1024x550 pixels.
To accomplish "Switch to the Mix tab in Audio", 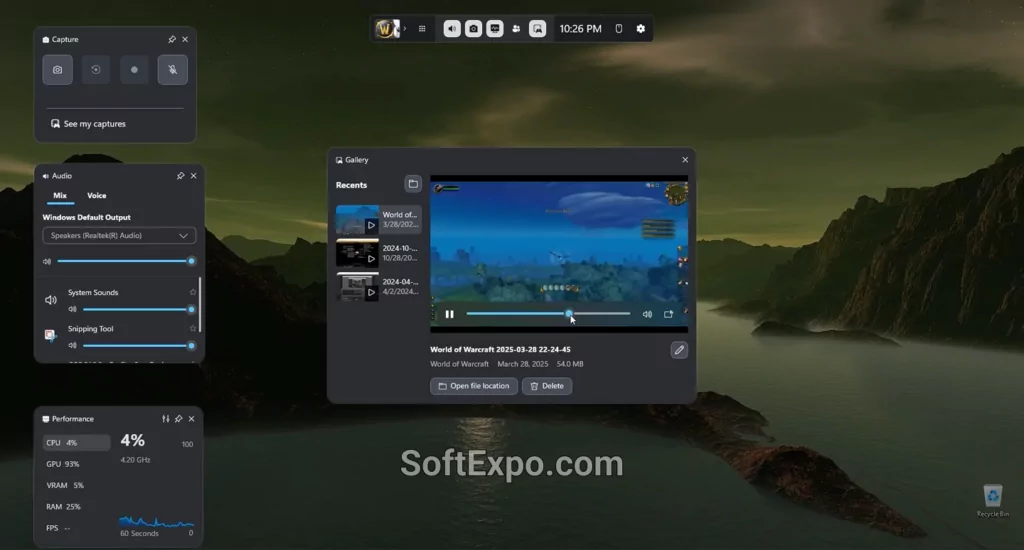I will pyautogui.click(x=60, y=195).
